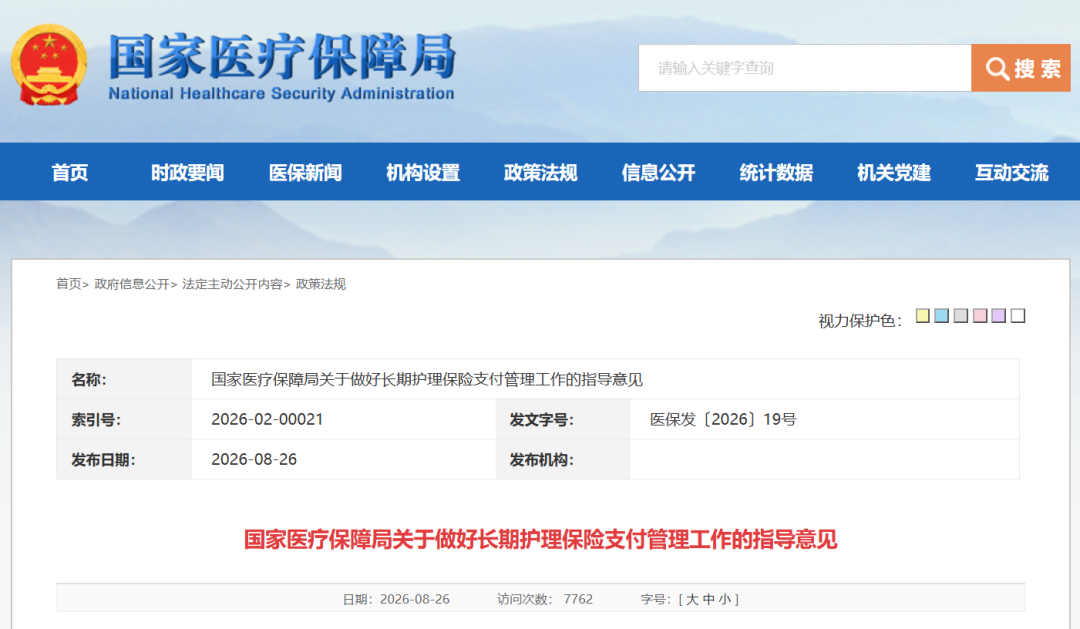Click the index number 2026-02-00021
Screen dimensions: 1080x629
tap(267, 419)
